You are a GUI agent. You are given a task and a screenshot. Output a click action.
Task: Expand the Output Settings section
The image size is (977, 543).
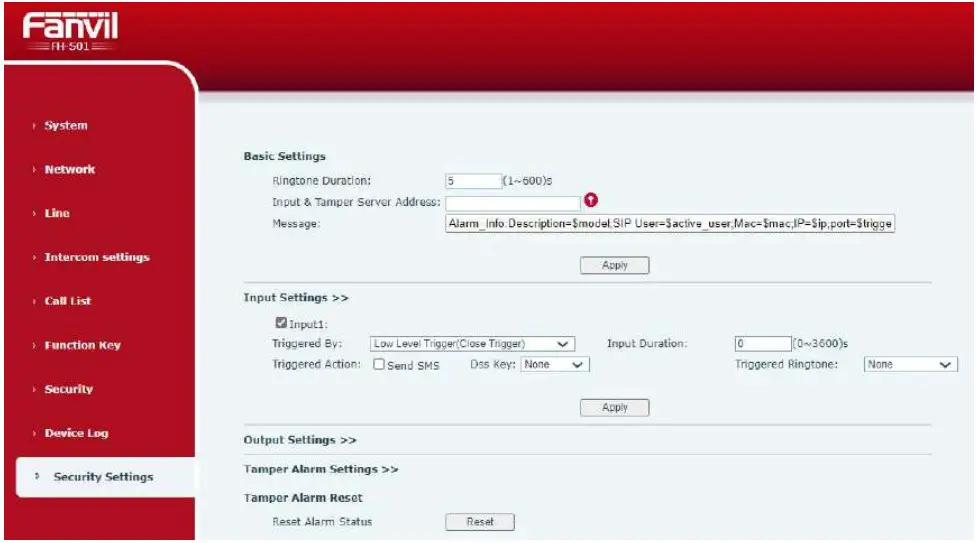pos(300,440)
